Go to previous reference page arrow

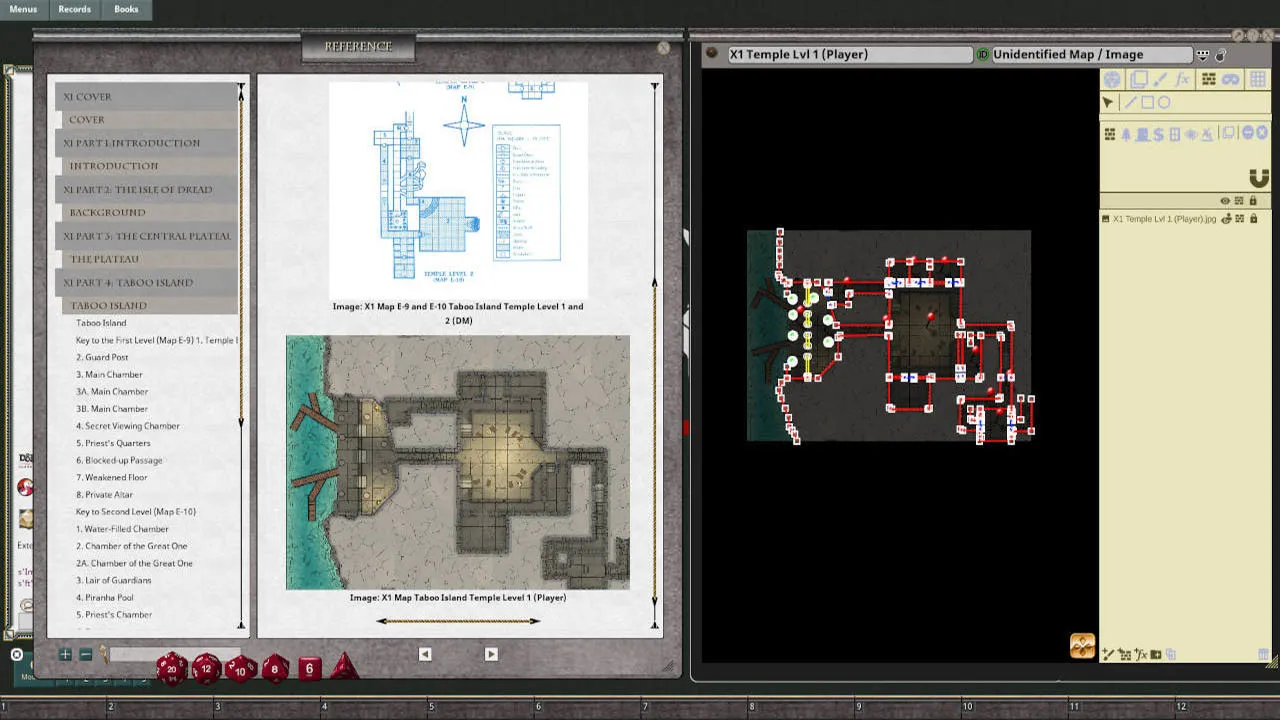click(x=425, y=654)
